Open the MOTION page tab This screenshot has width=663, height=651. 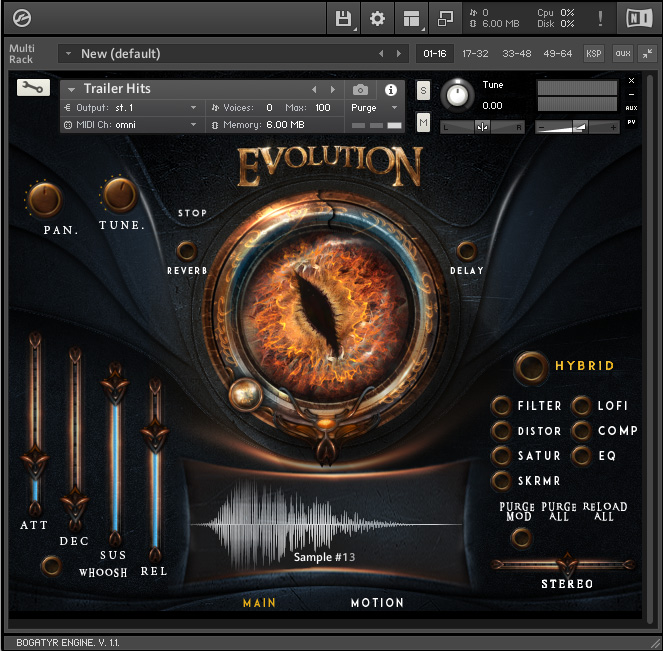point(377,603)
